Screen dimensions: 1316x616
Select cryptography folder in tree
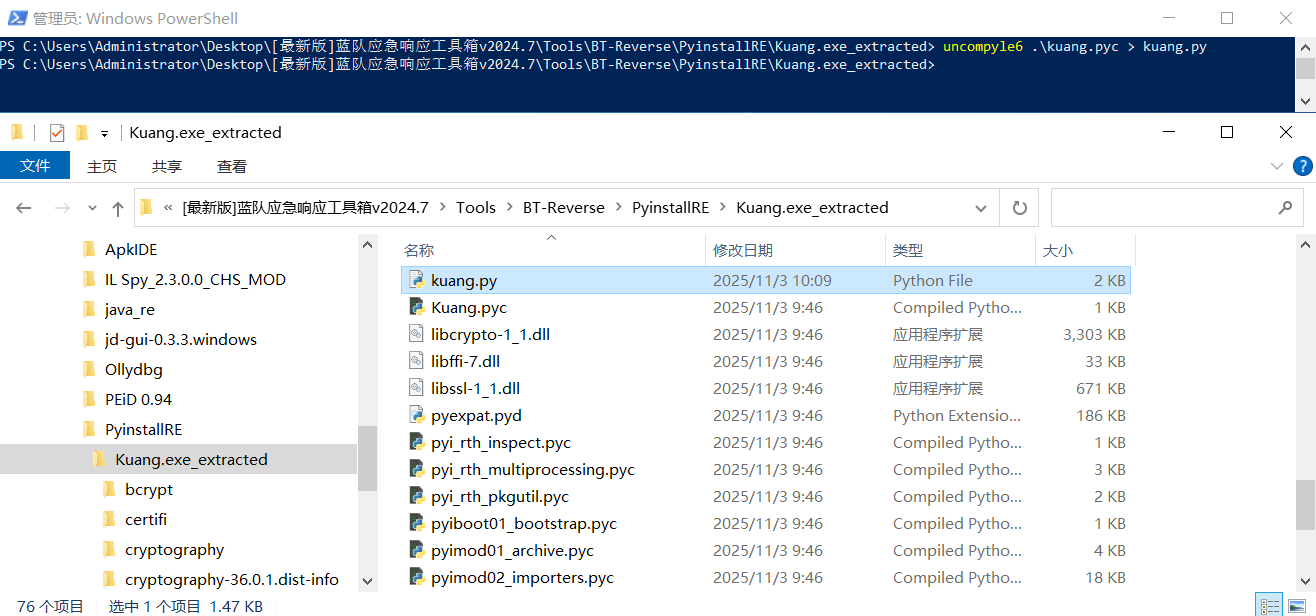click(x=174, y=550)
